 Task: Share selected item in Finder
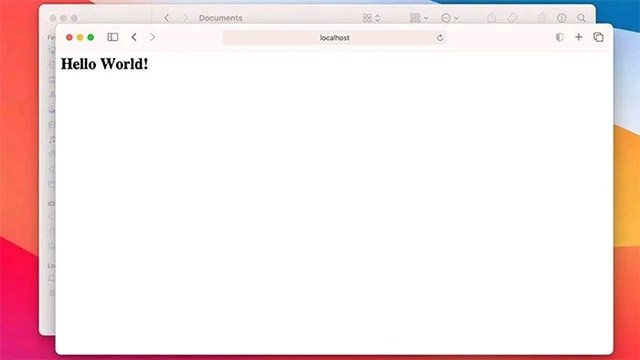pyautogui.click(x=492, y=18)
